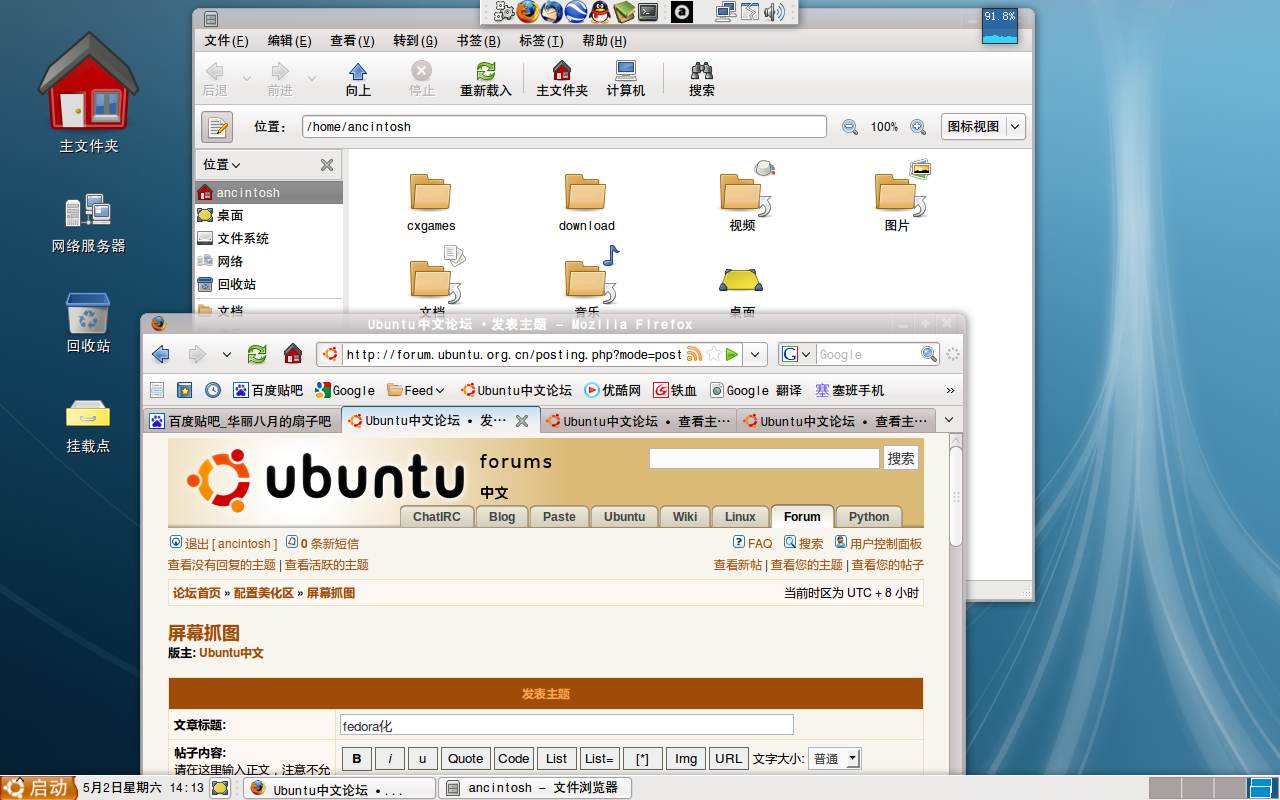Open the 启动 start menu
This screenshot has height=800, width=1280.
coord(38,788)
